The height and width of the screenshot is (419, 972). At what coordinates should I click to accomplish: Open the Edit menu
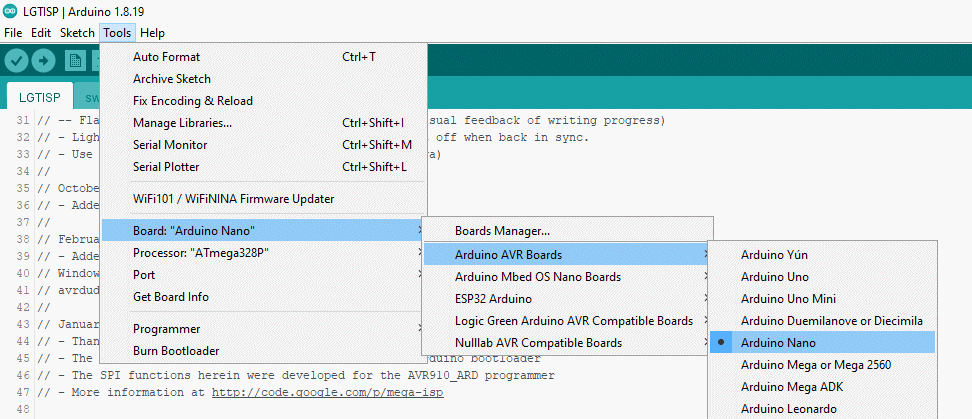41,33
